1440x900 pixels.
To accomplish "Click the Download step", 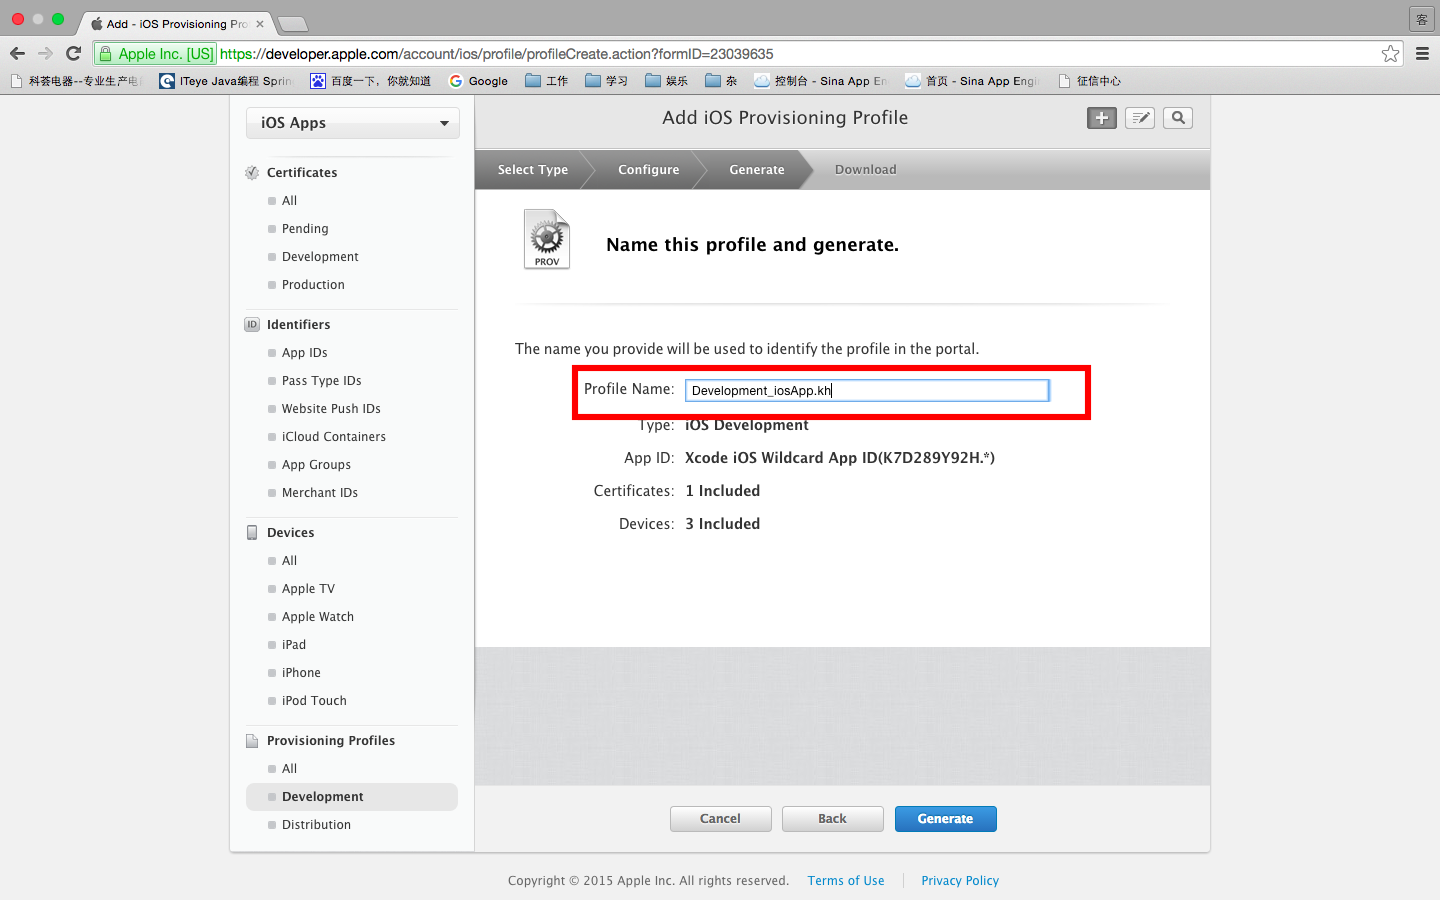I will coord(866,170).
